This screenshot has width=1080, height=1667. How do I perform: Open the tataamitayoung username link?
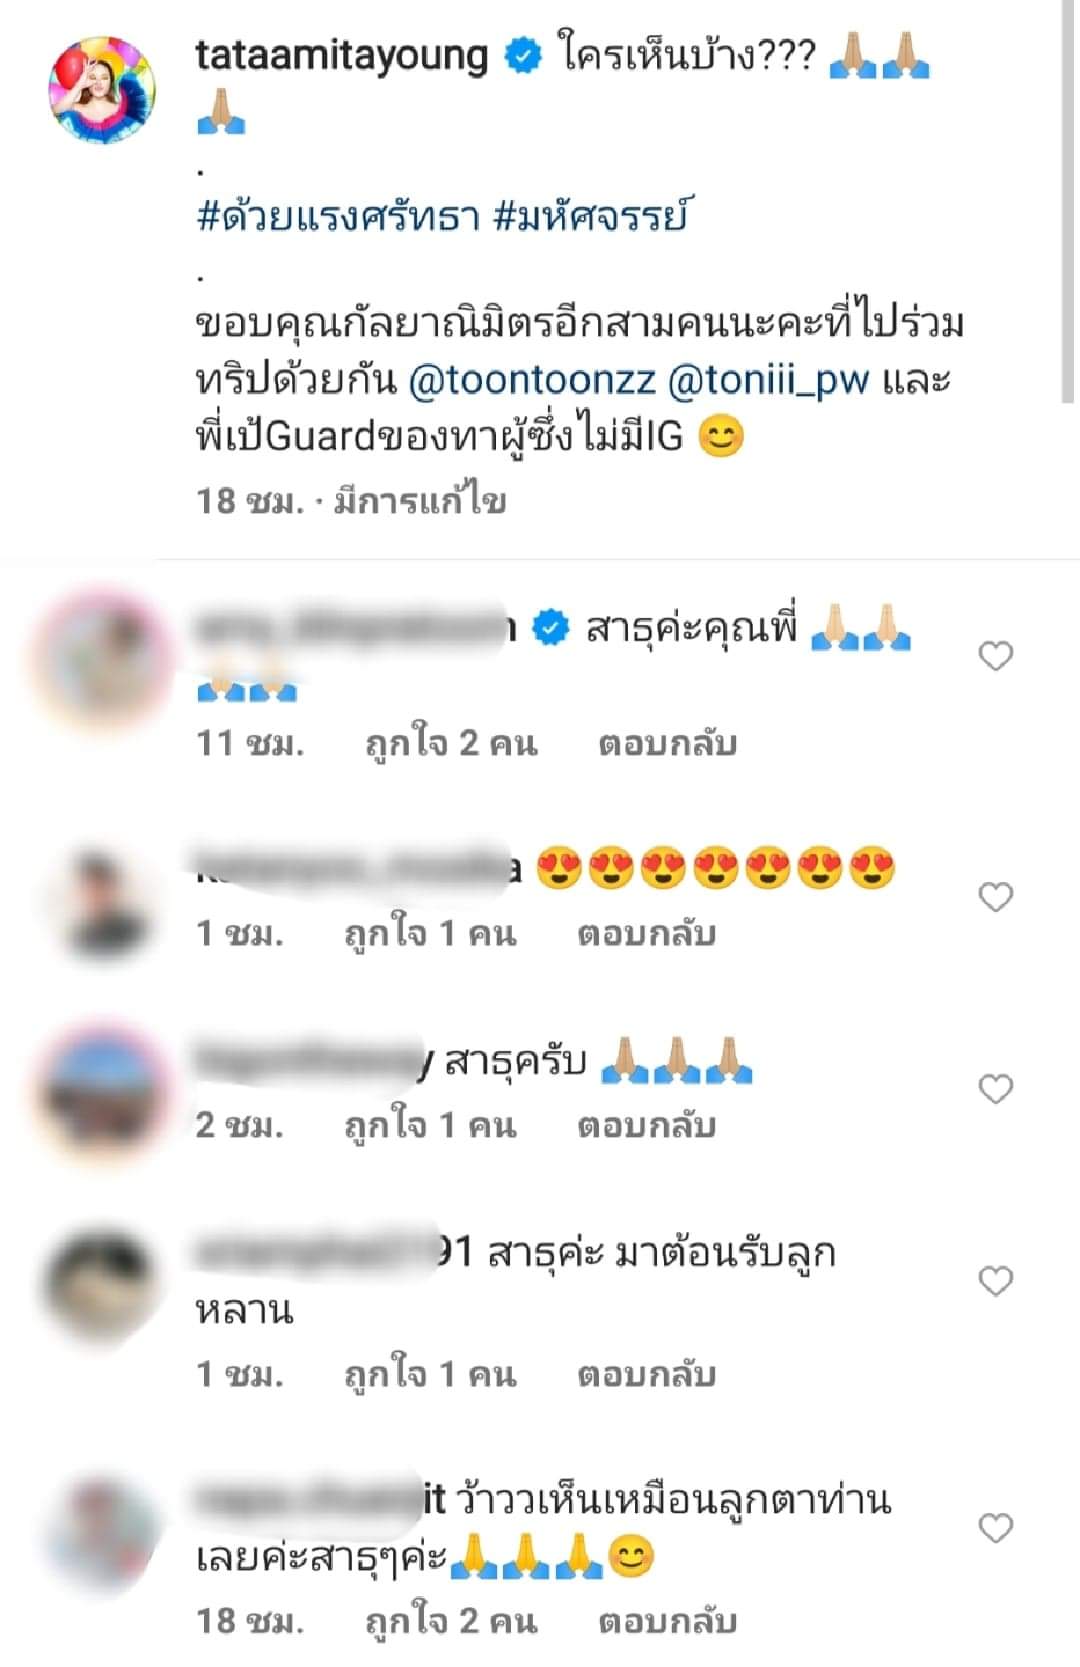[341, 56]
